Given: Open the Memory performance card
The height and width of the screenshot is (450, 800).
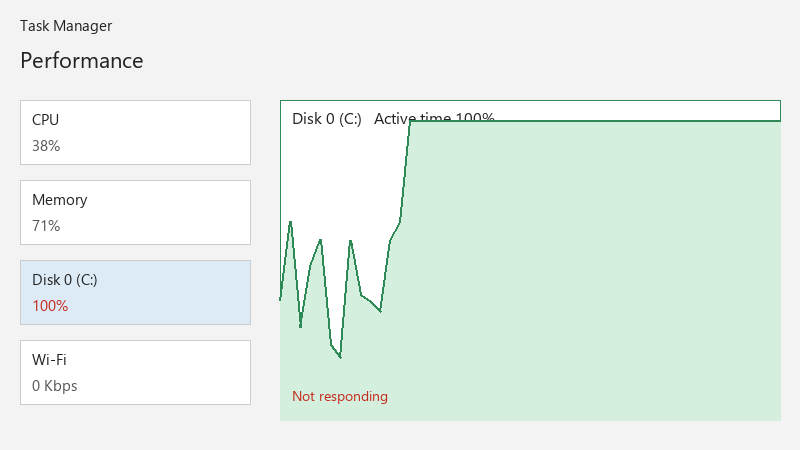Looking at the screenshot, I should click(135, 212).
